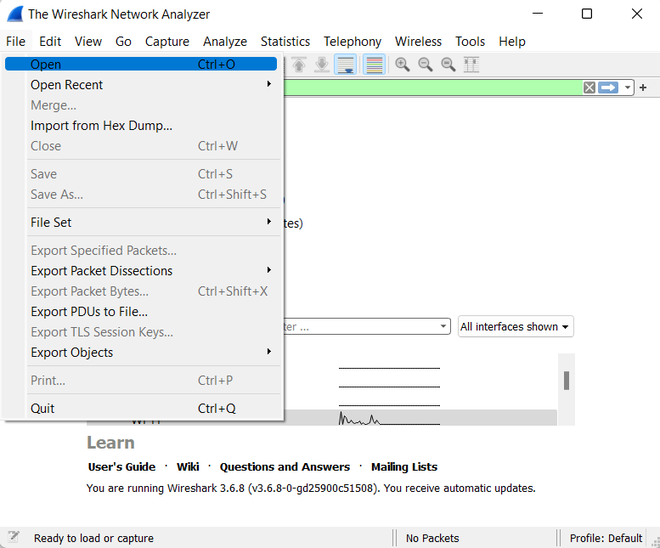Toggle auto scroll in live capture
Screen dimensions: 660x548
(x=345, y=65)
